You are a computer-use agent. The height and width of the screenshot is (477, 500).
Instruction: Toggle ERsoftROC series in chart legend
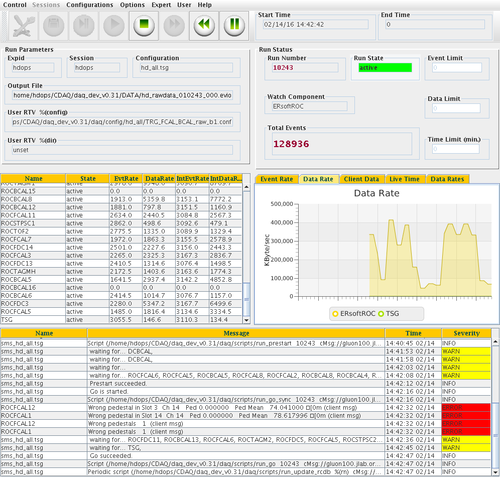(x=354, y=314)
